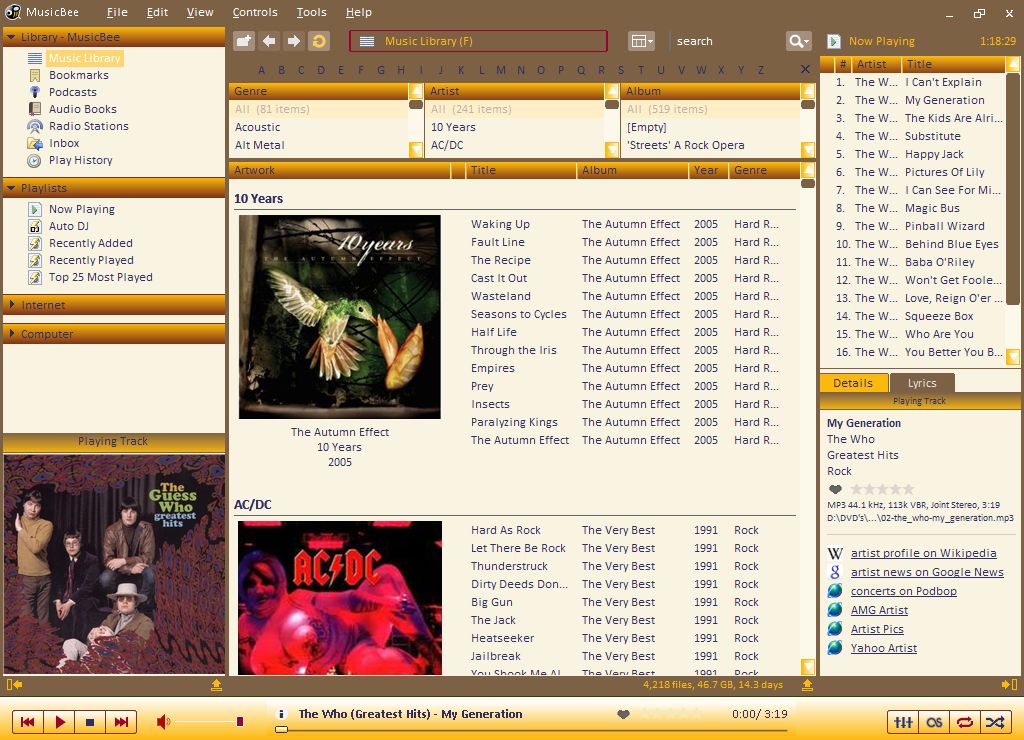The image size is (1024, 740).
Task: Click the track info 'i' icon in player bar
Action: pyautogui.click(x=281, y=714)
